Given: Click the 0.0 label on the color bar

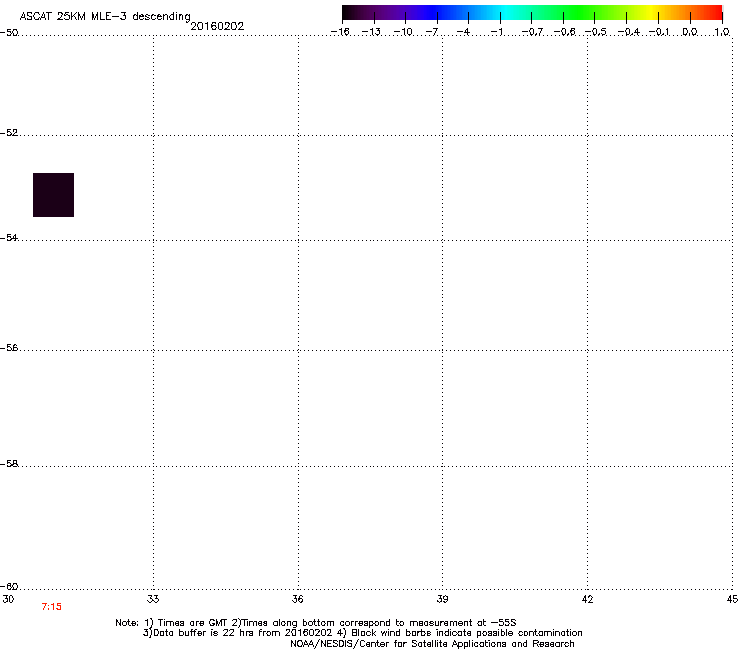Looking at the screenshot, I should 690,32.
